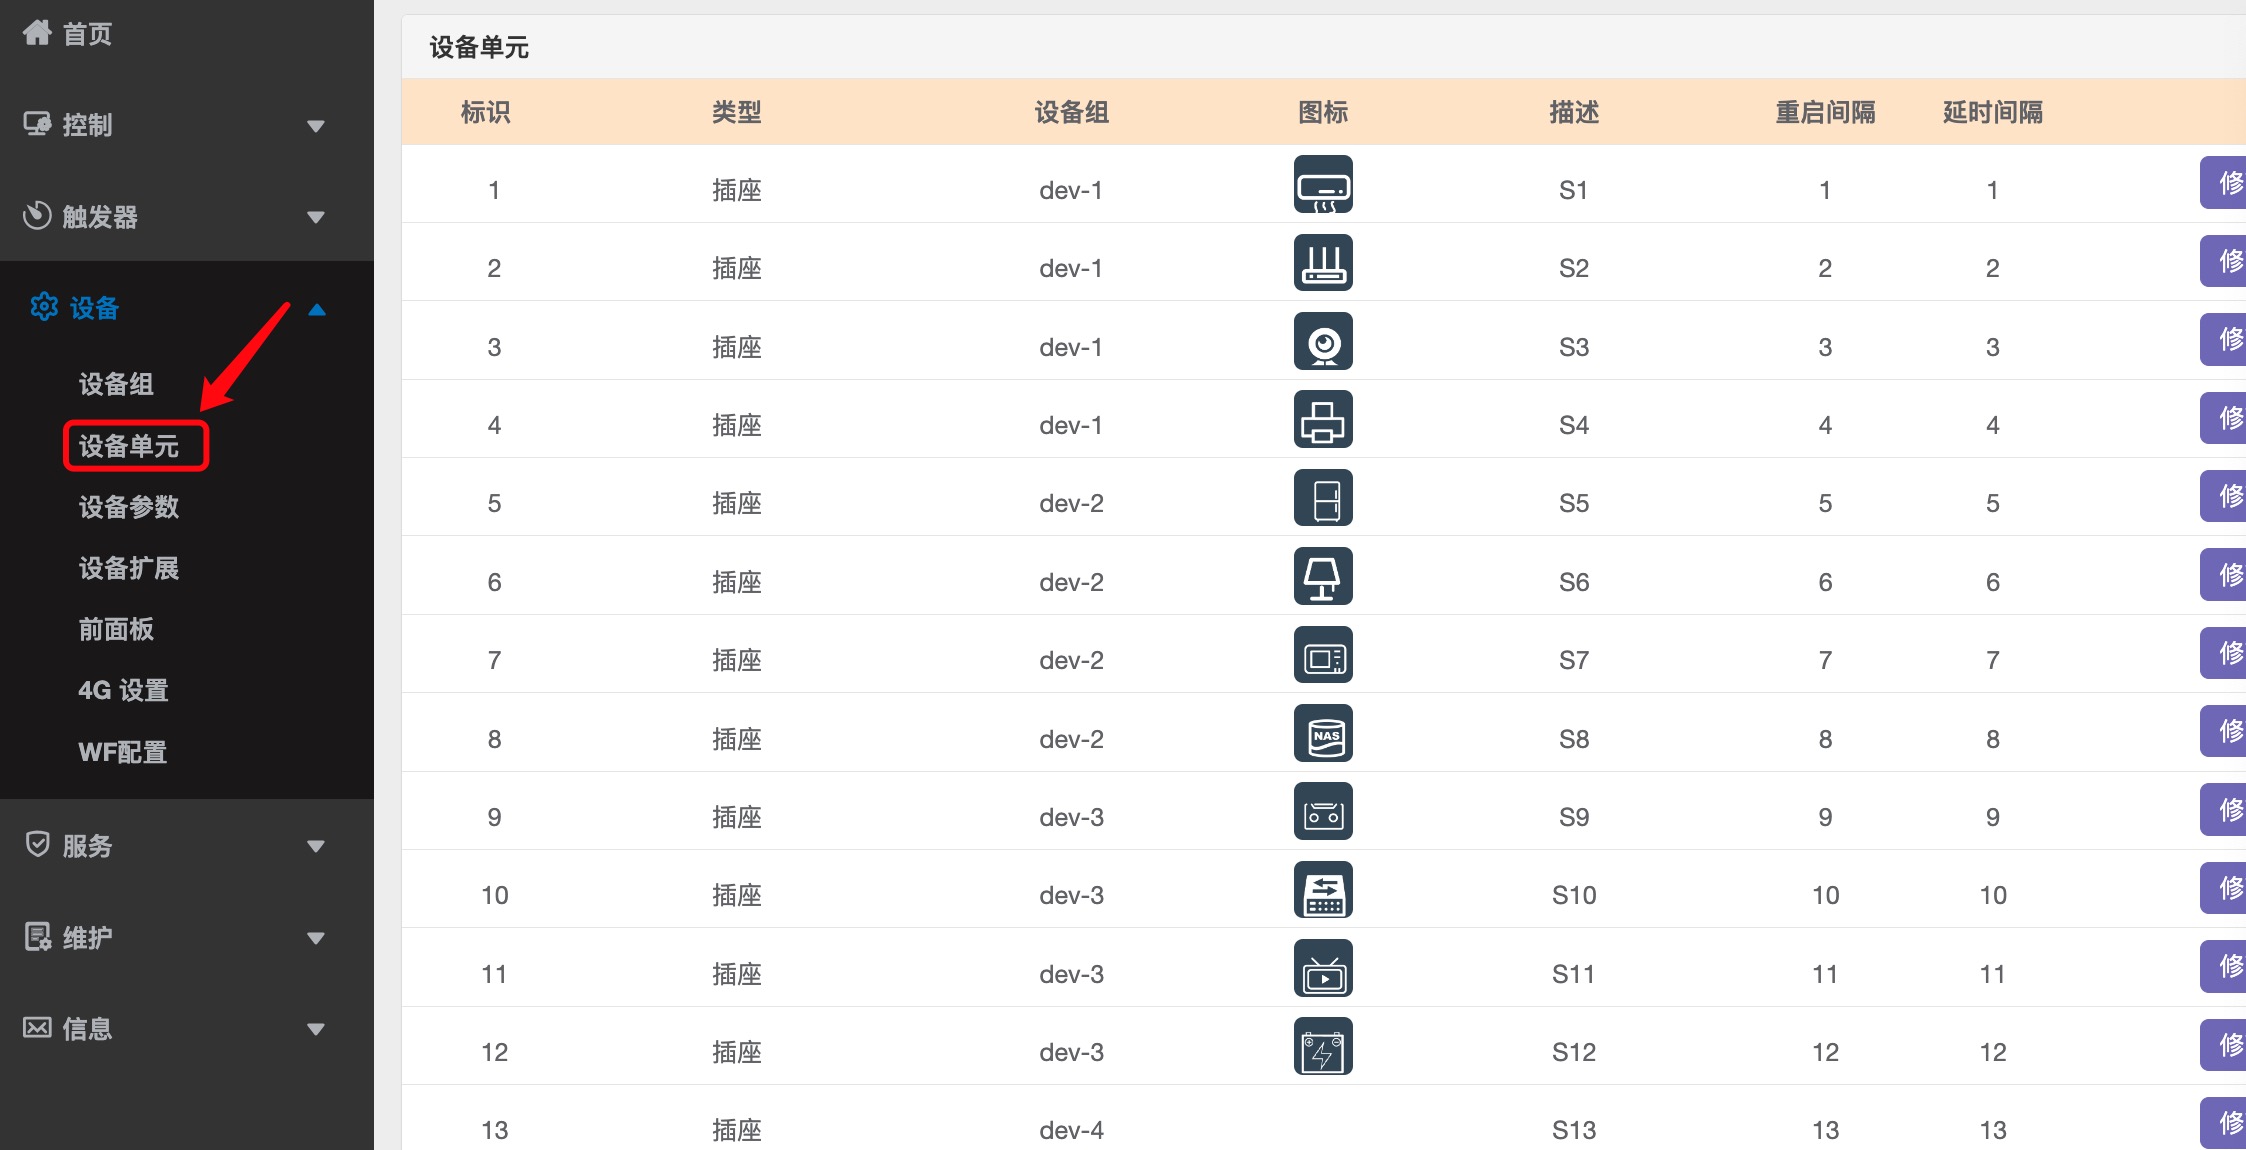Image resolution: width=2246 pixels, height=1150 pixels.
Task: Open the 4G 设置 submenu item
Action: 123,690
